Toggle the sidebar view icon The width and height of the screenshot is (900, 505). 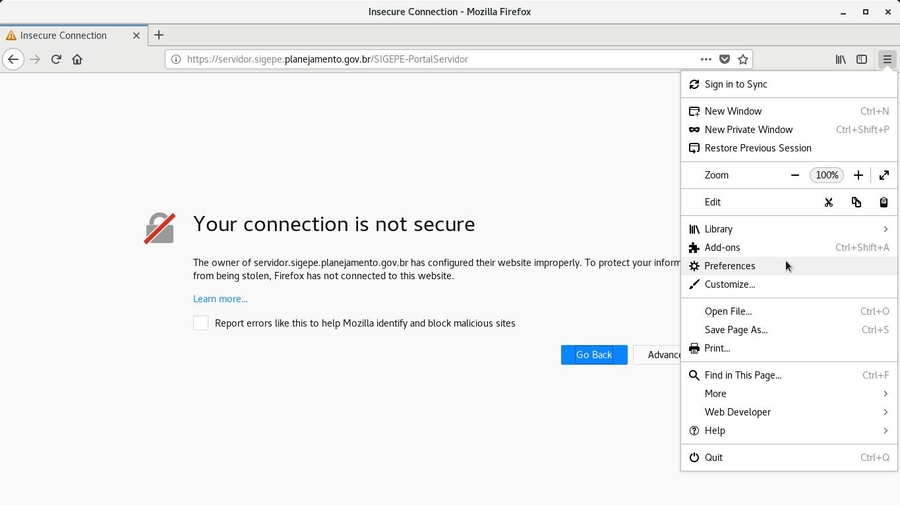click(x=862, y=59)
